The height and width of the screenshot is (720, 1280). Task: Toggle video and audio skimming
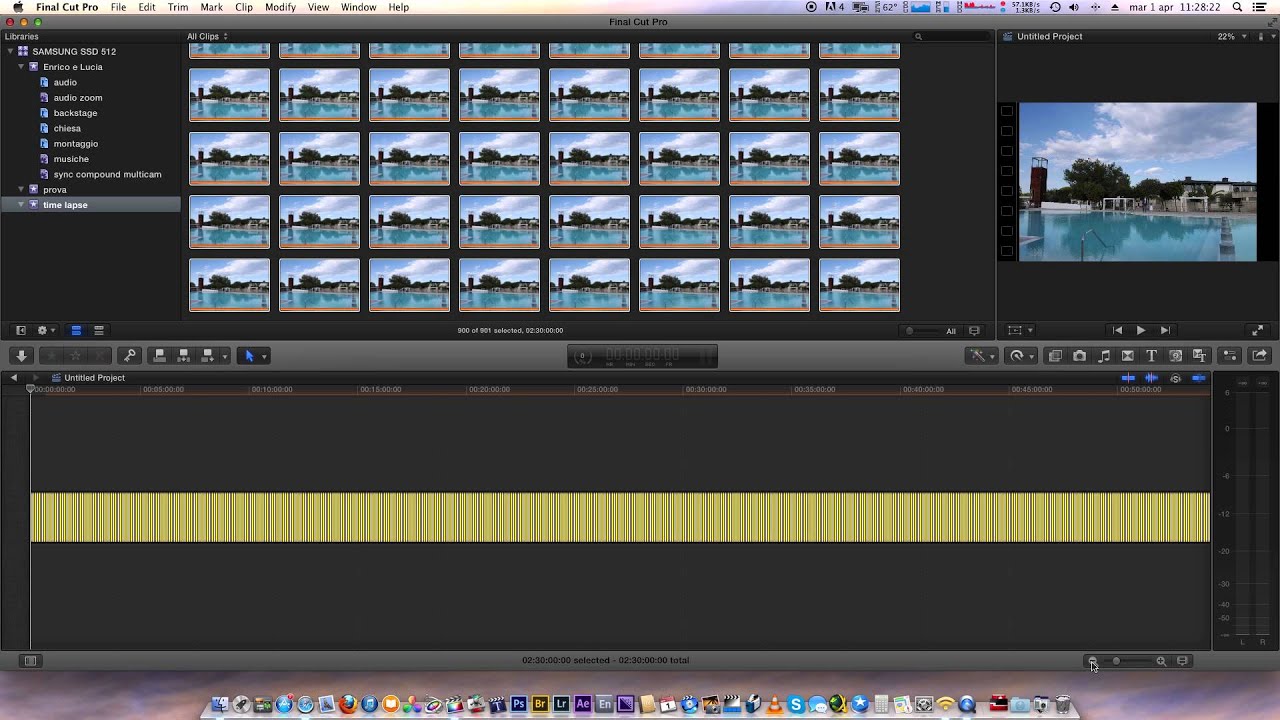pos(1128,378)
